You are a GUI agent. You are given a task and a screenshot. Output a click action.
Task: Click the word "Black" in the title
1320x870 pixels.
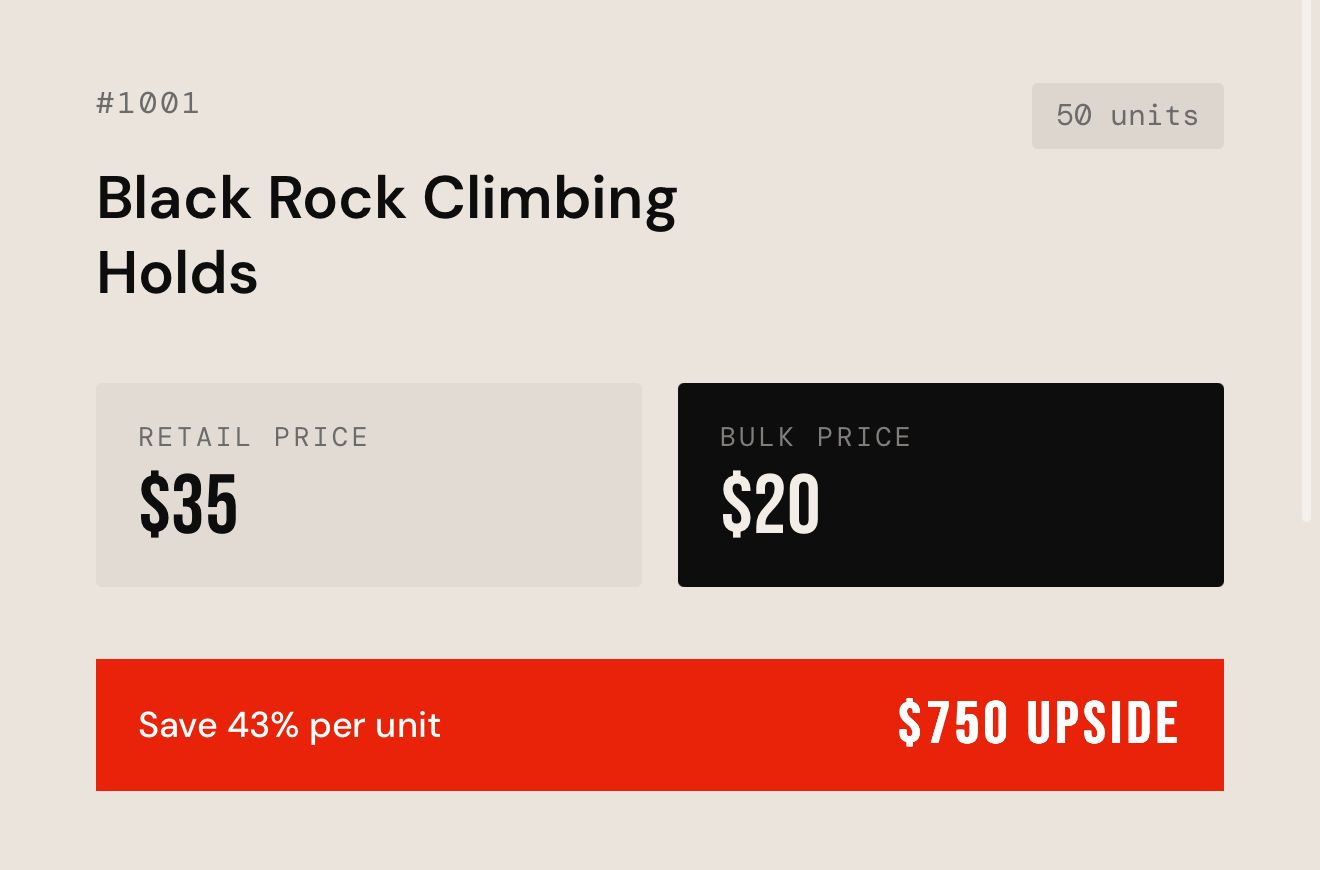click(173, 198)
